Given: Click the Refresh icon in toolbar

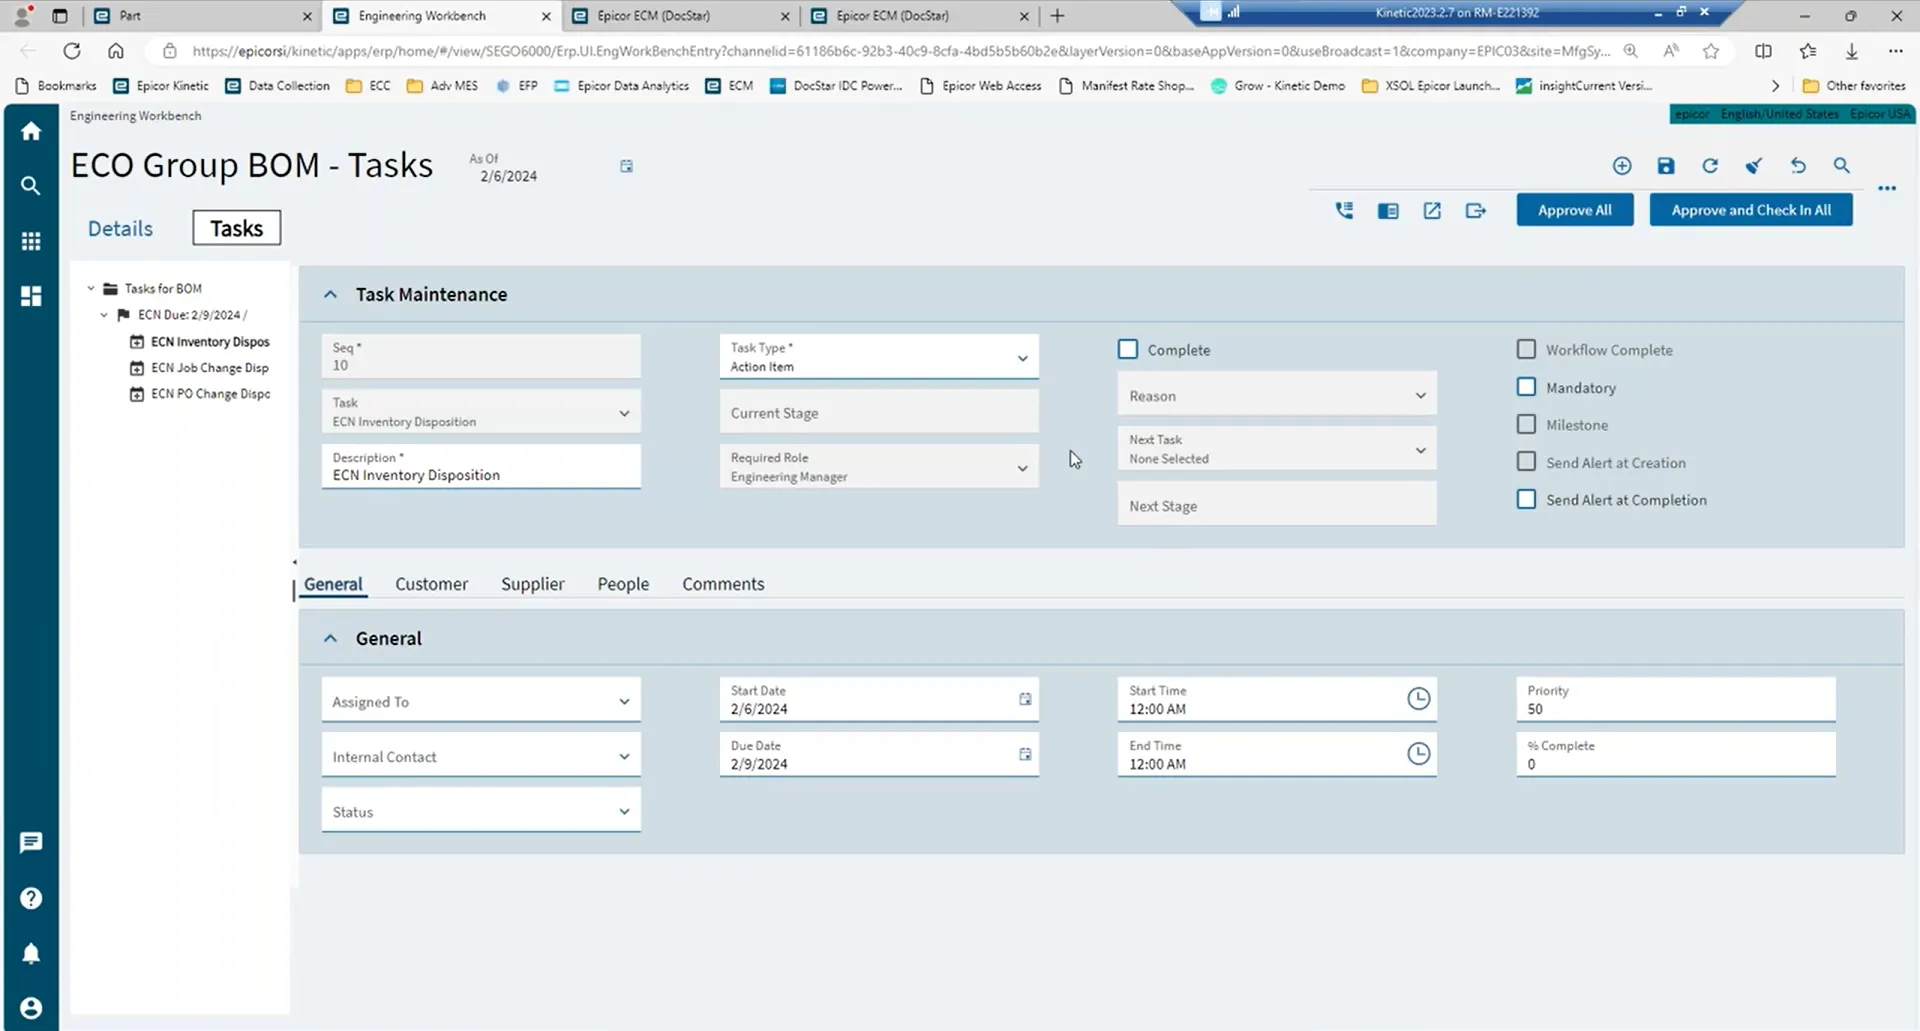Looking at the screenshot, I should [1710, 166].
